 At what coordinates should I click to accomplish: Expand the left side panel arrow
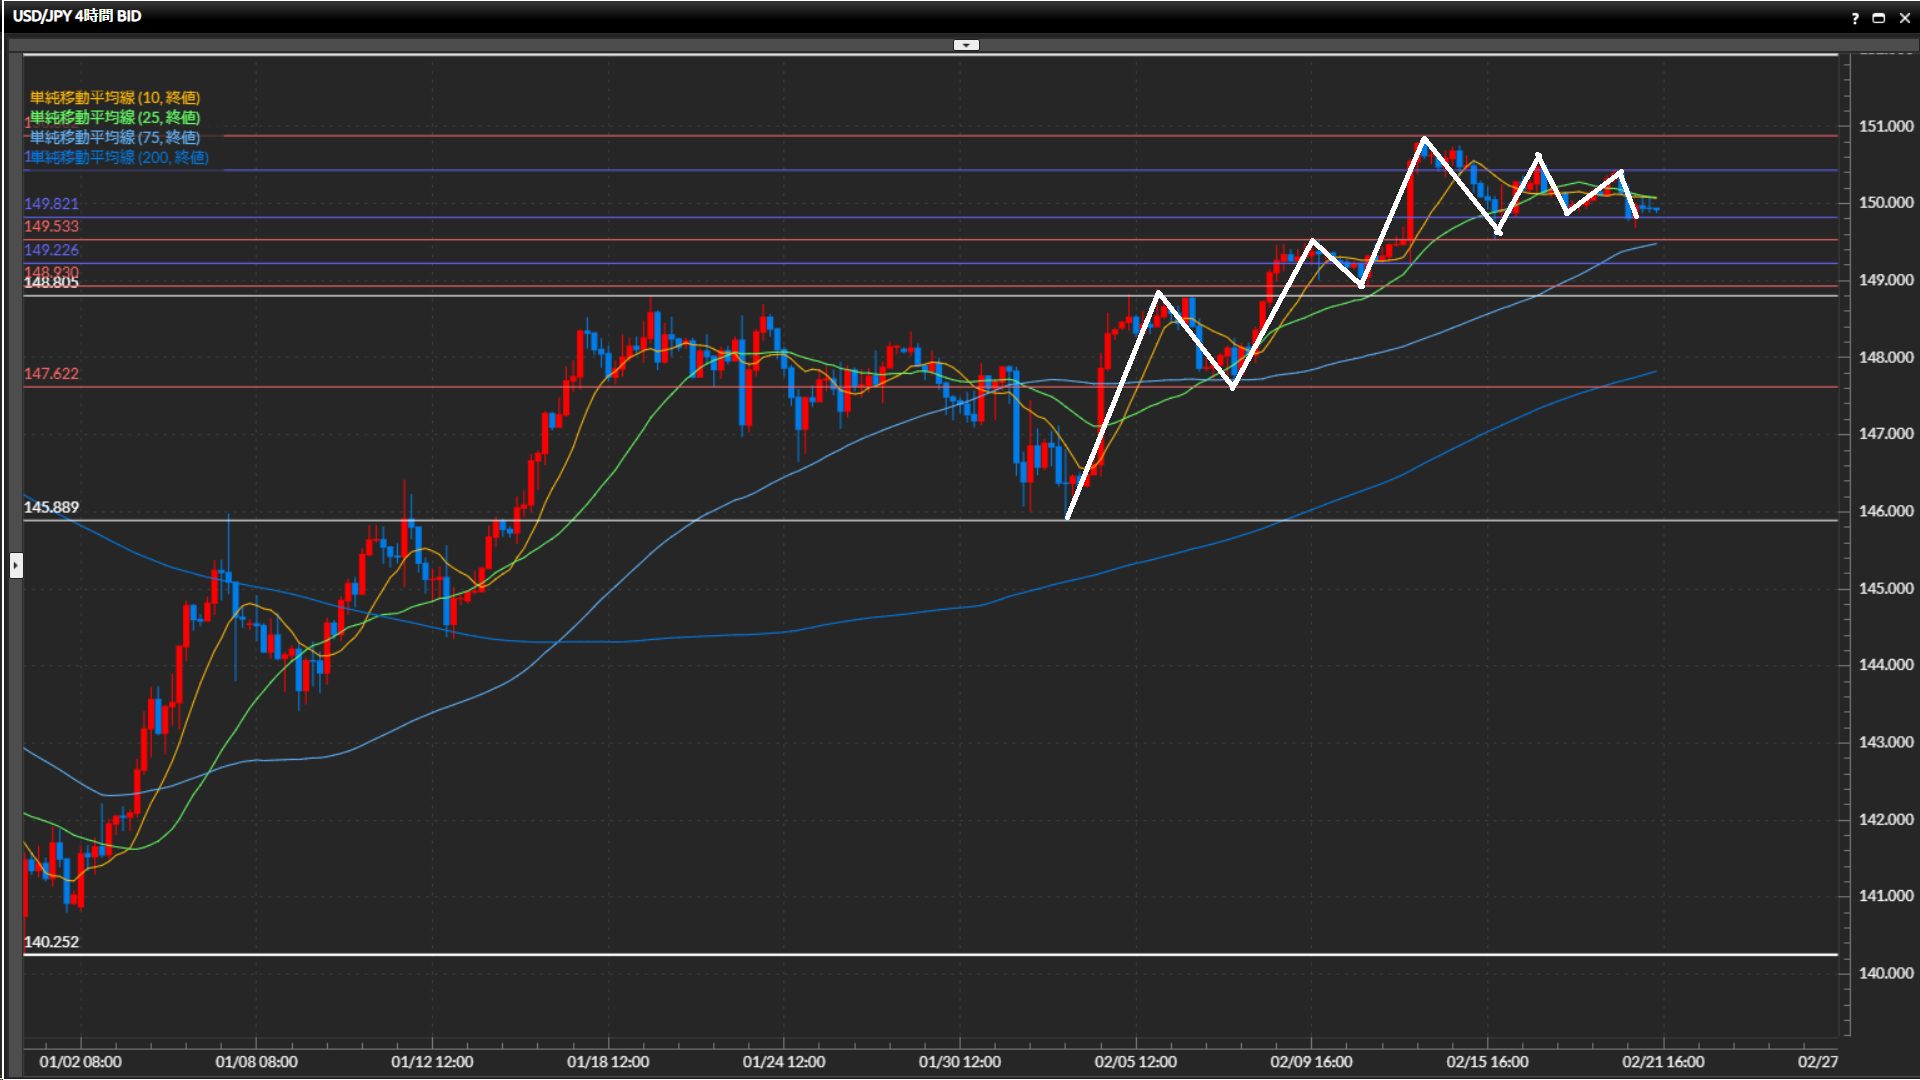coord(16,566)
